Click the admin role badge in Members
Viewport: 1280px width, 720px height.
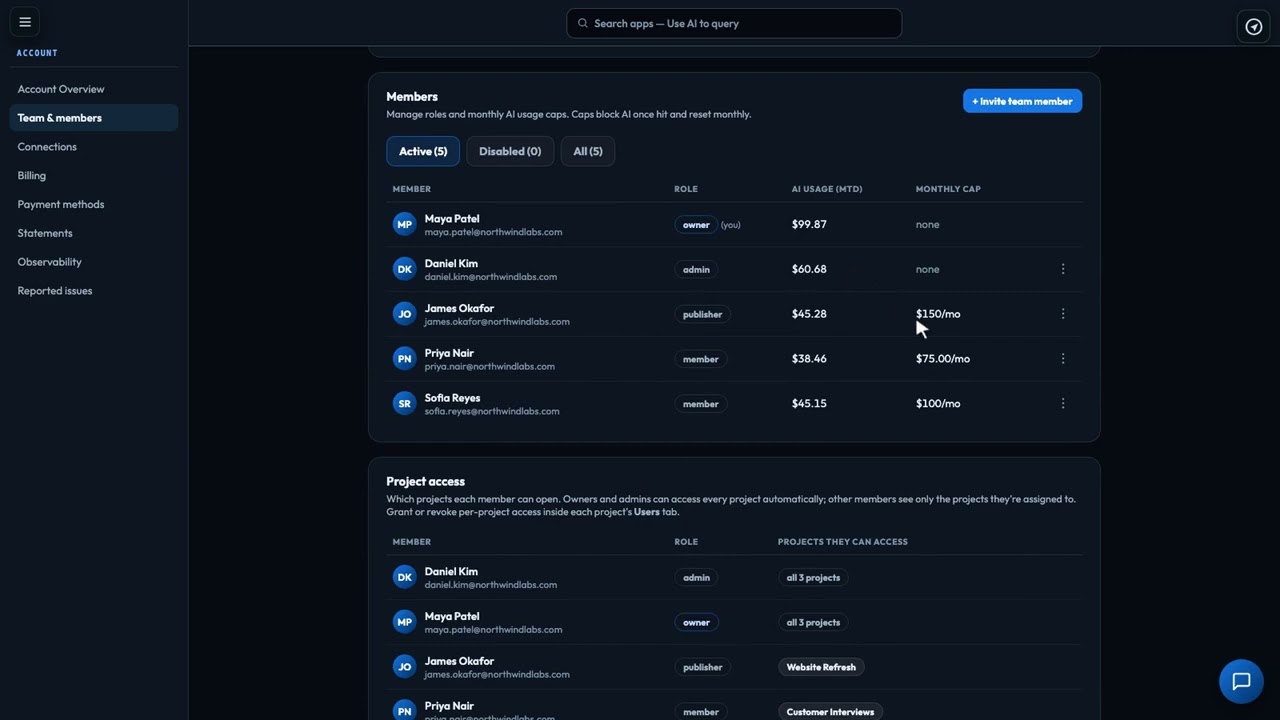(x=696, y=269)
